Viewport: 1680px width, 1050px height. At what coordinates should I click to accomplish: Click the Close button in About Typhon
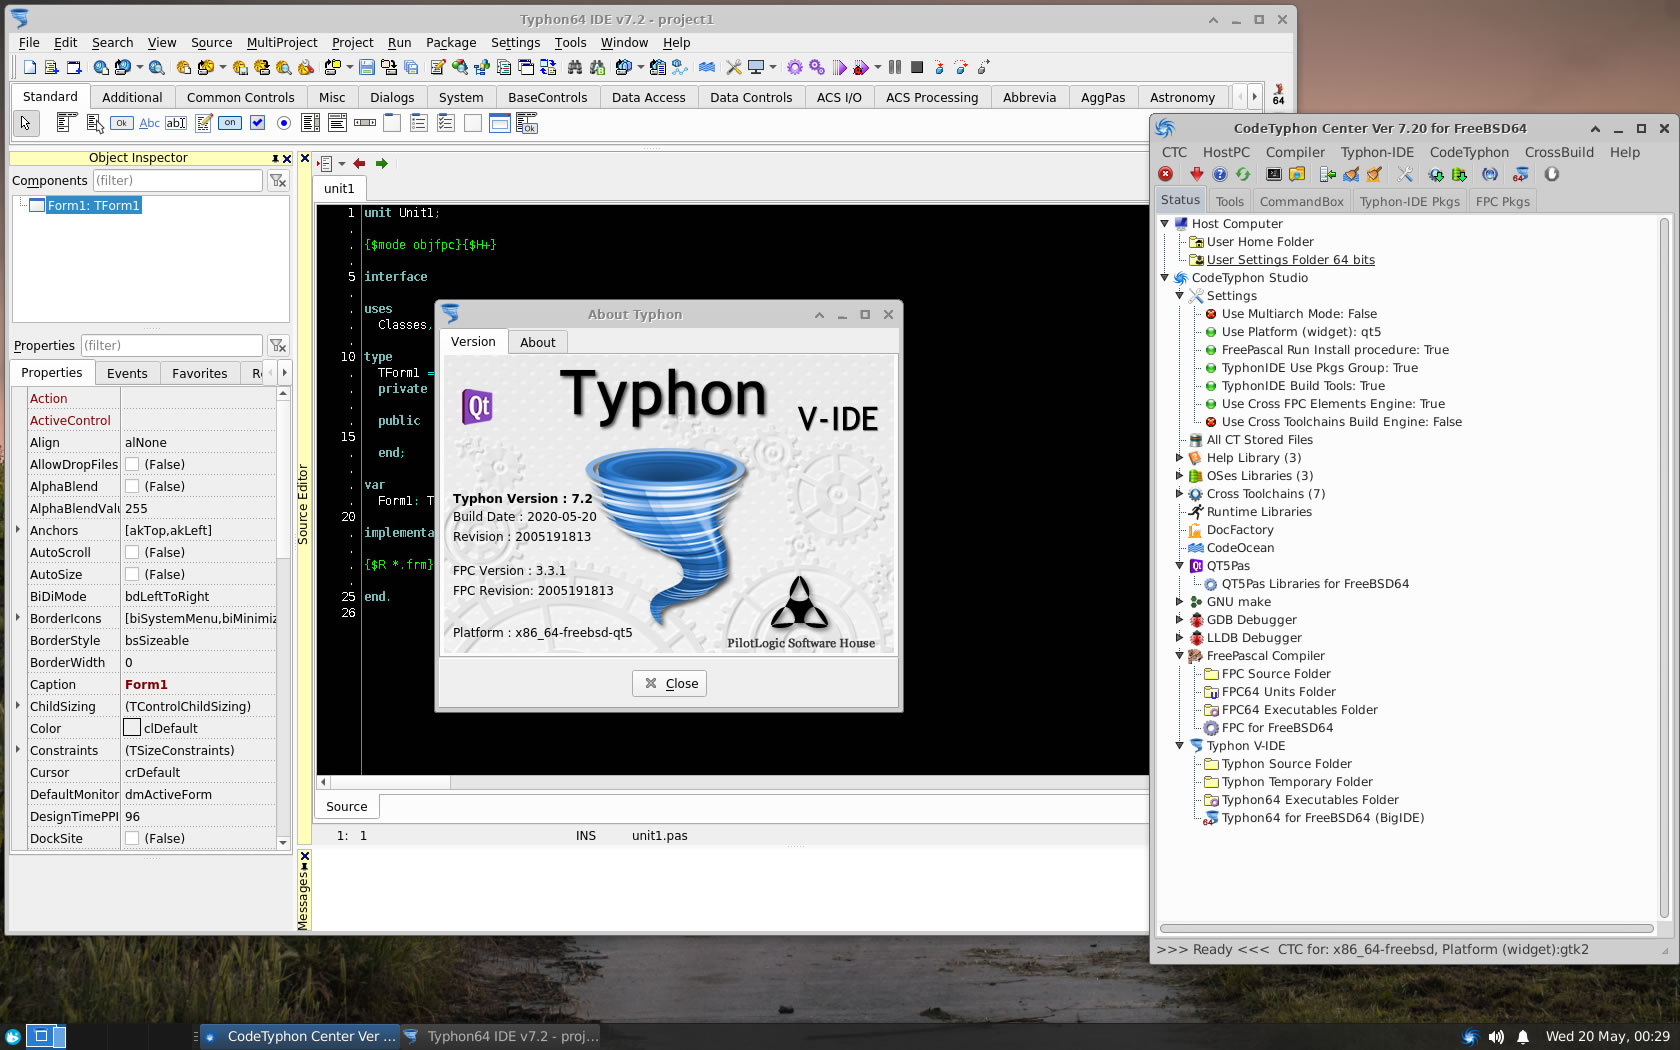pos(670,684)
